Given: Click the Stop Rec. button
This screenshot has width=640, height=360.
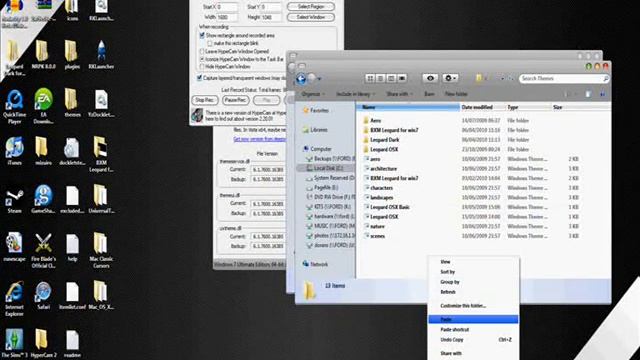Looking at the screenshot, I should pyautogui.click(x=205, y=100).
